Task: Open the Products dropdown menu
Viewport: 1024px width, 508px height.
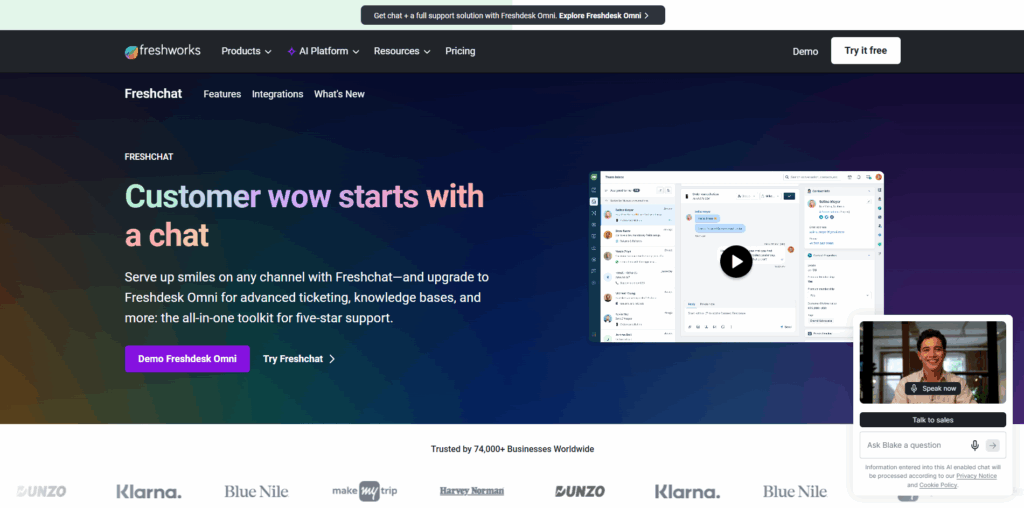Action: pyautogui.click(x=246, y=51)
